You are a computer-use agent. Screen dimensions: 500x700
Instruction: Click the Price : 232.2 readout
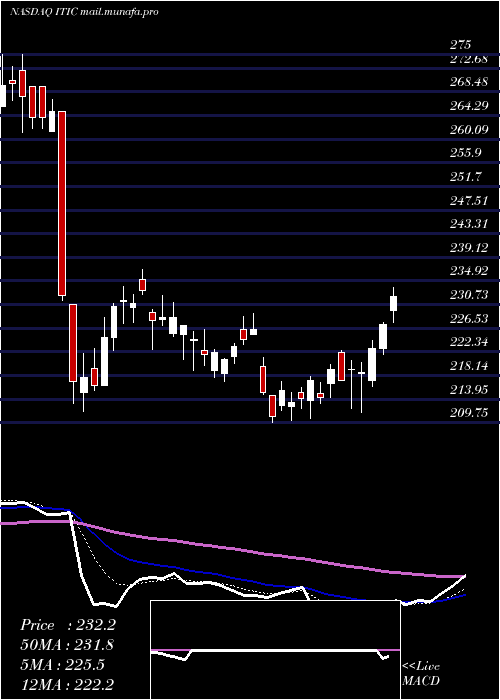68,625
